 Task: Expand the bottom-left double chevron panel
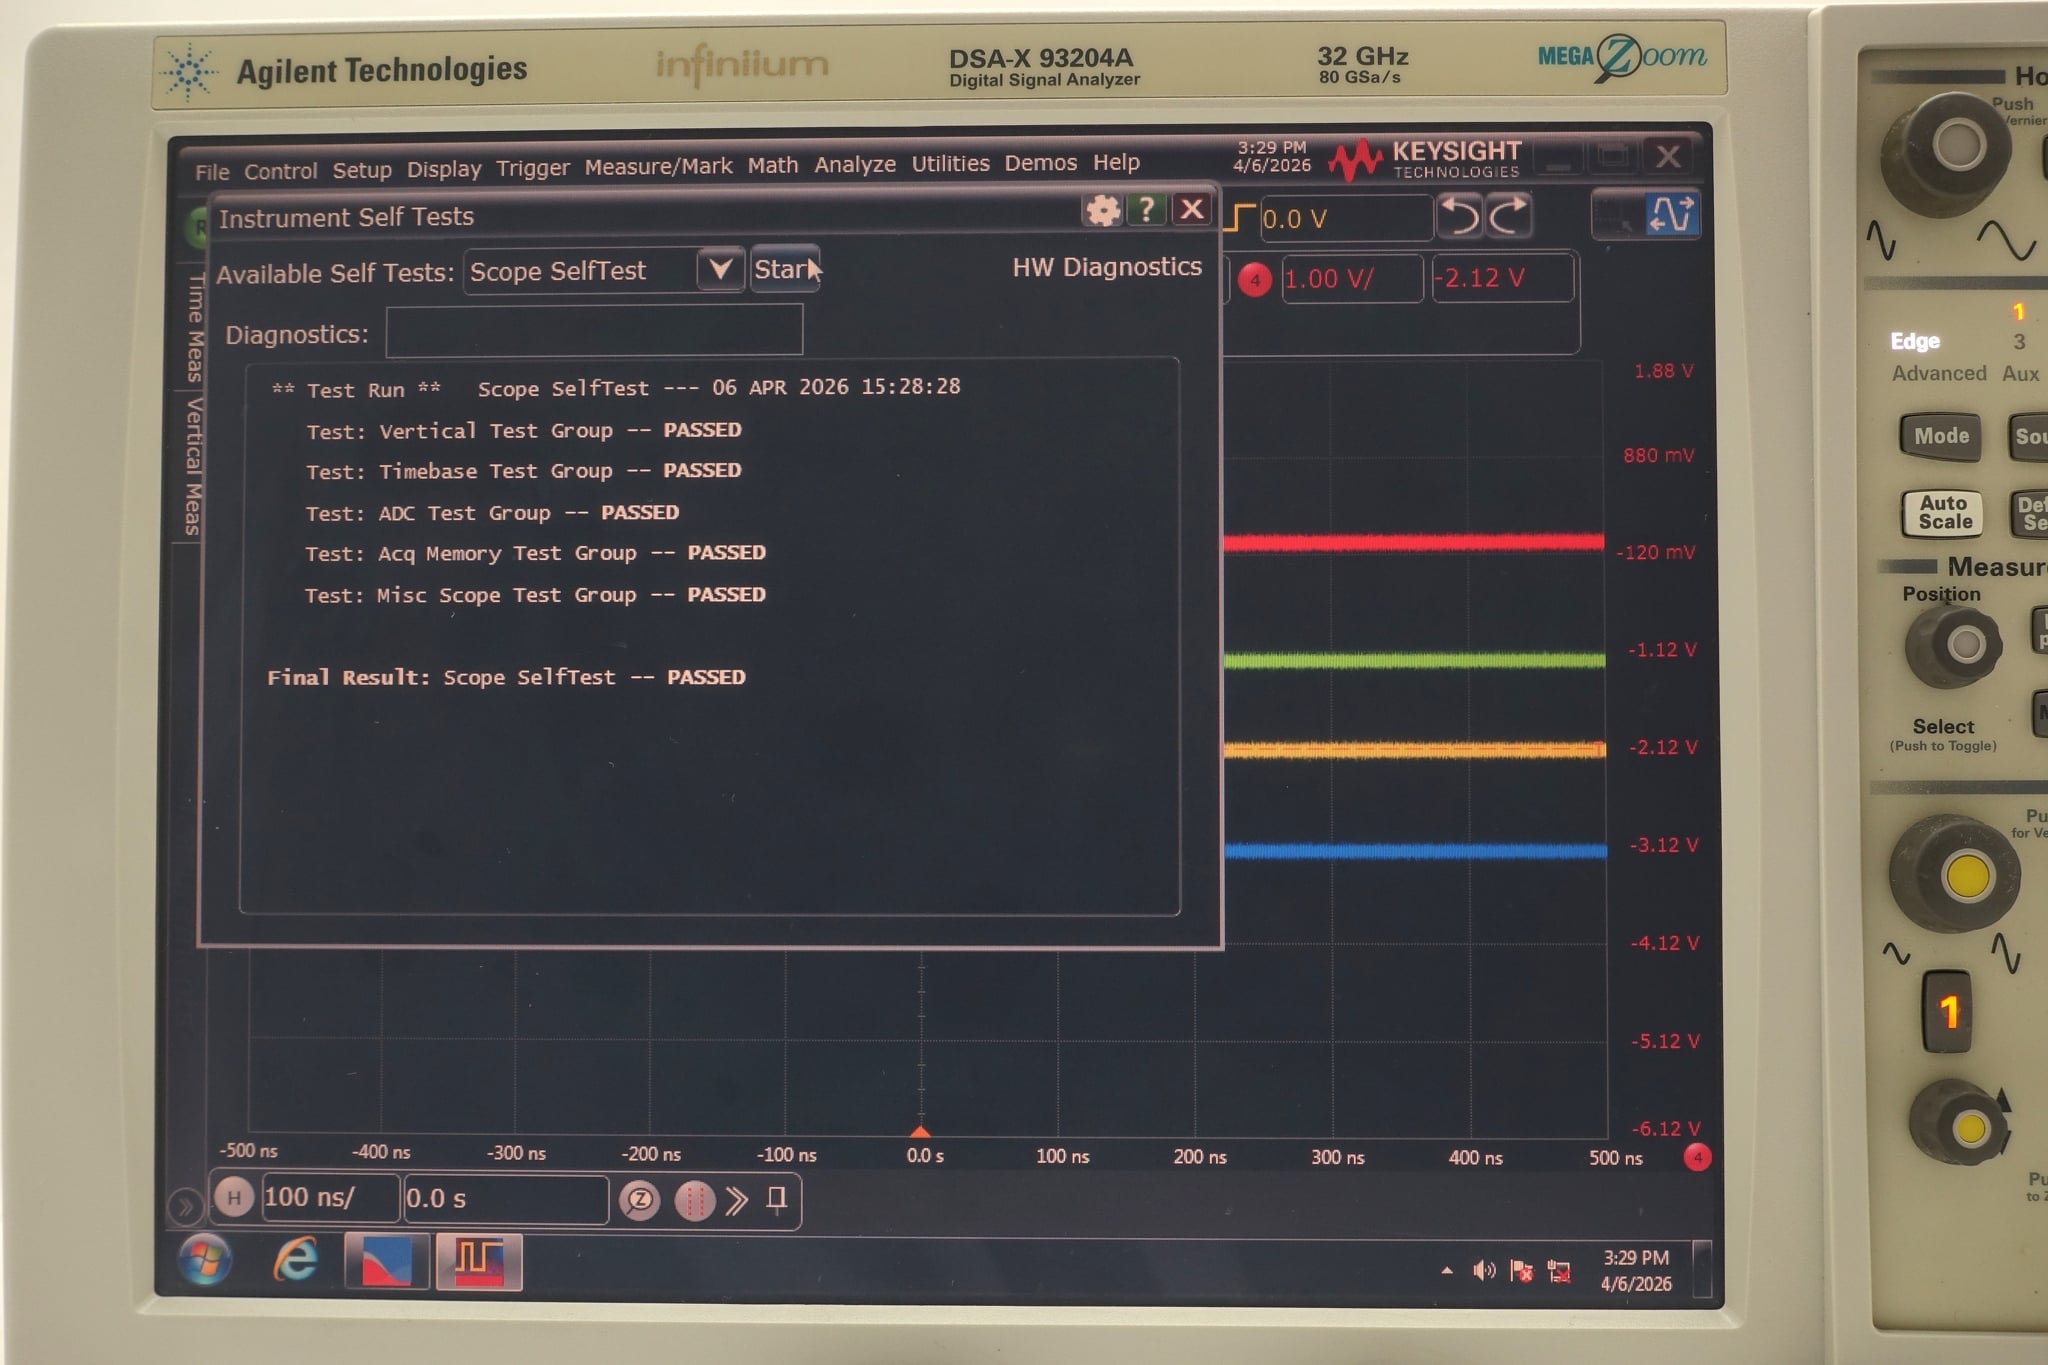(x=185, y=1206)
